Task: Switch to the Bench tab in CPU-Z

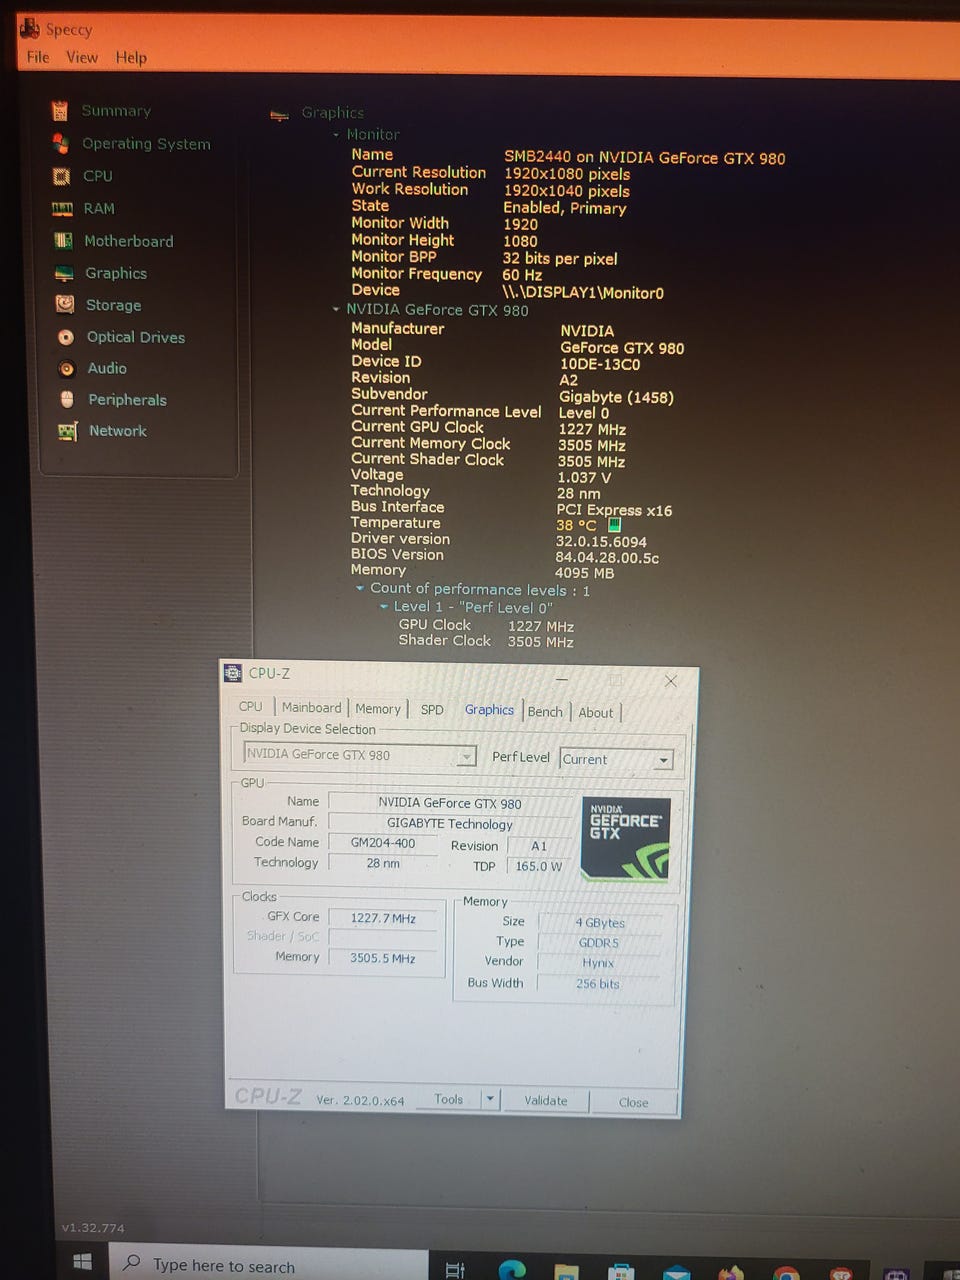Action: pyautogui.click(x=545, y=711)
